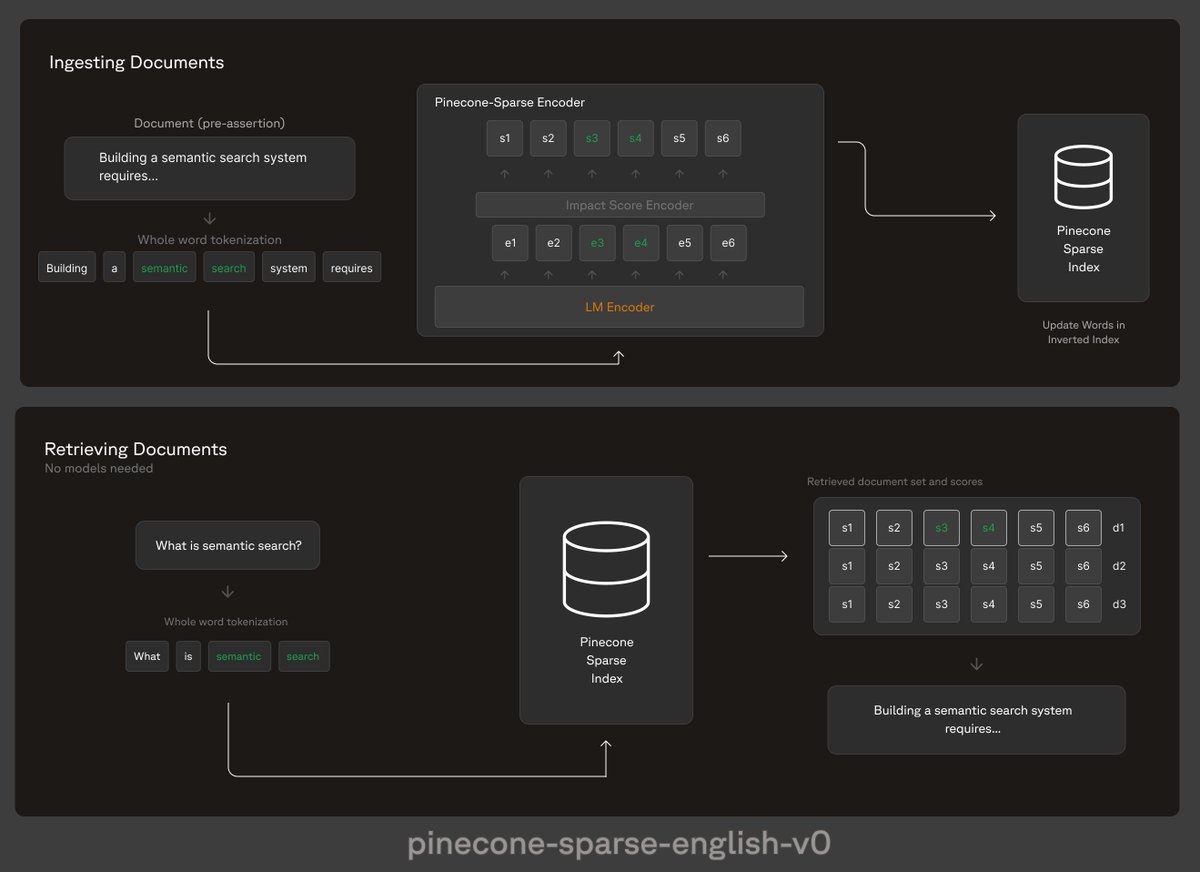Select the LM Encoder block
Image resolution: width=1200 pixels, height=872 pixels.
pos(619,307)
